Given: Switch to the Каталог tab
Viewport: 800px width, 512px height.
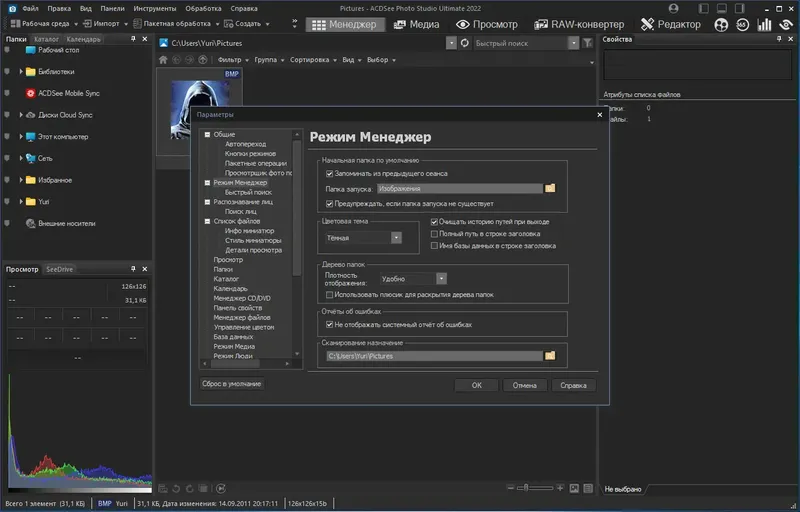Looking at the screenshot, I should (46, 39).
